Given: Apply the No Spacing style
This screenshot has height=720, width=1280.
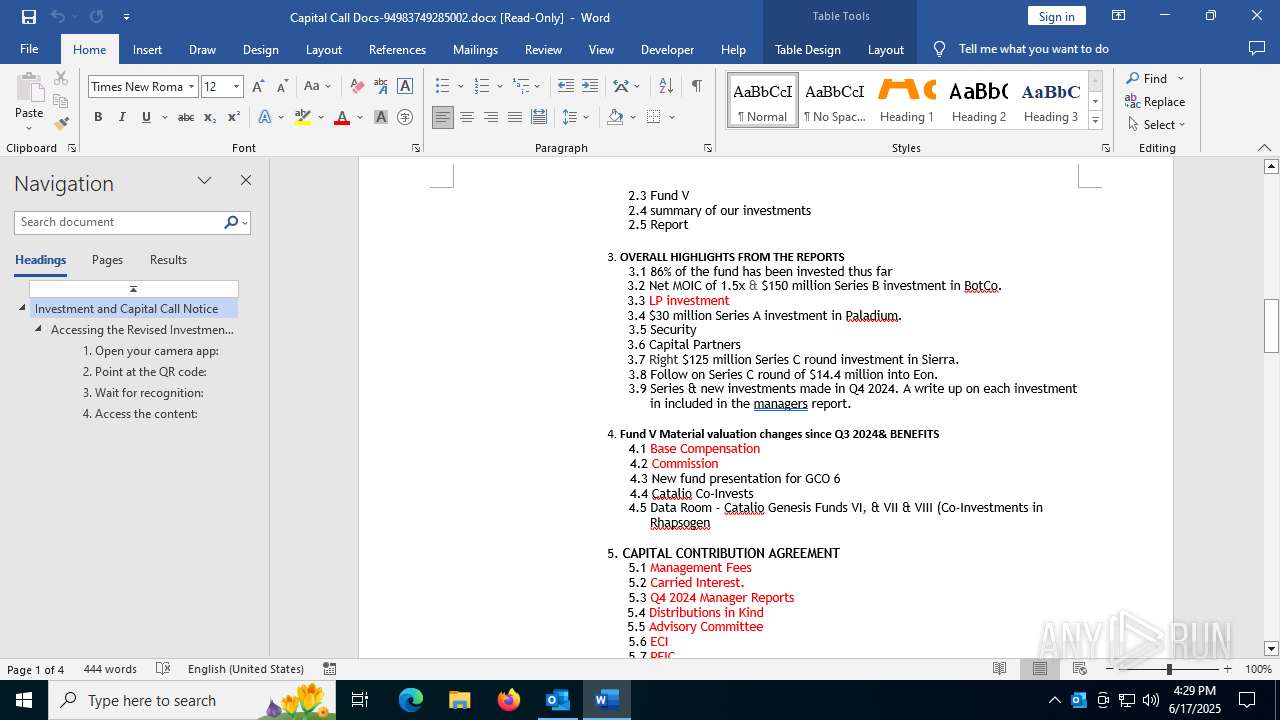Looking at the screenshot, I should (835, 100).
